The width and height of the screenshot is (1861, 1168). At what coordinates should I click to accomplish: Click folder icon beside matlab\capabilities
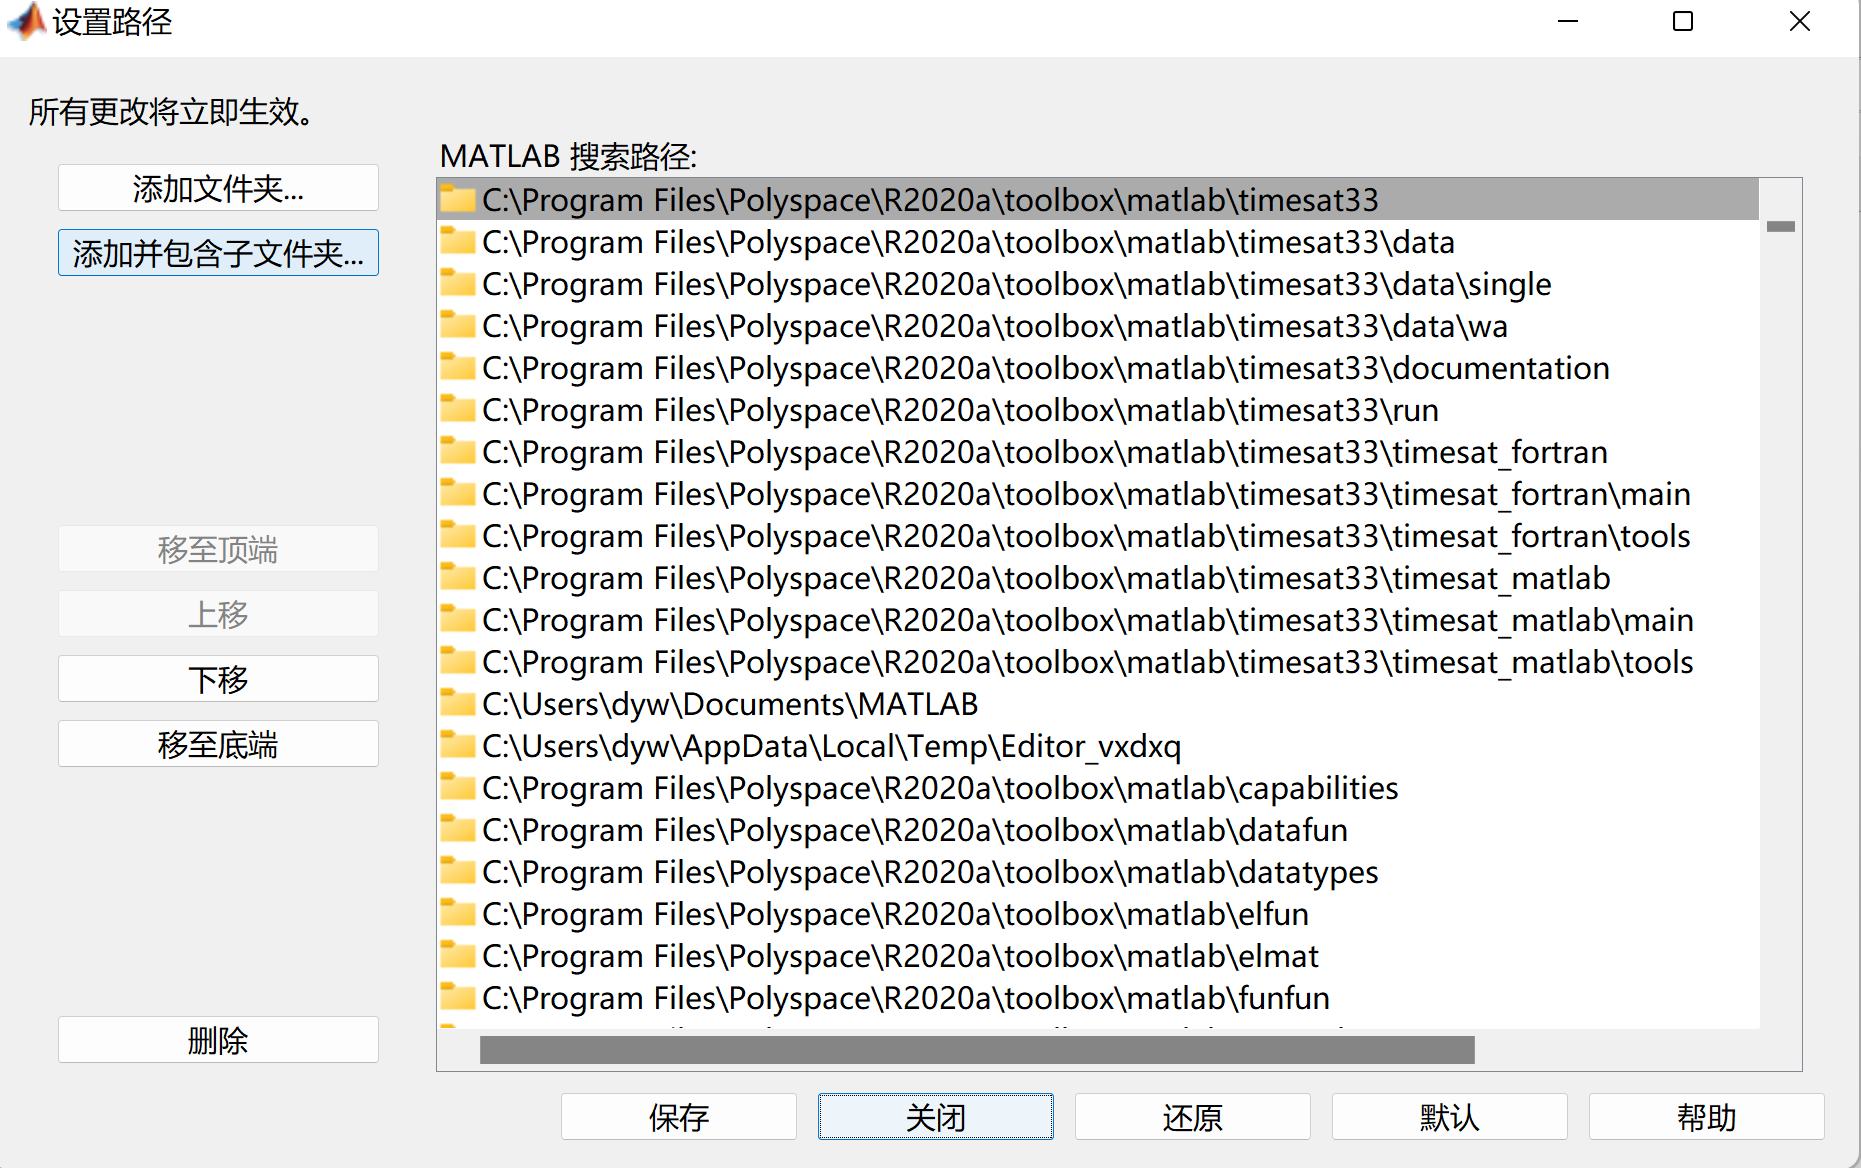pos(458,787)
